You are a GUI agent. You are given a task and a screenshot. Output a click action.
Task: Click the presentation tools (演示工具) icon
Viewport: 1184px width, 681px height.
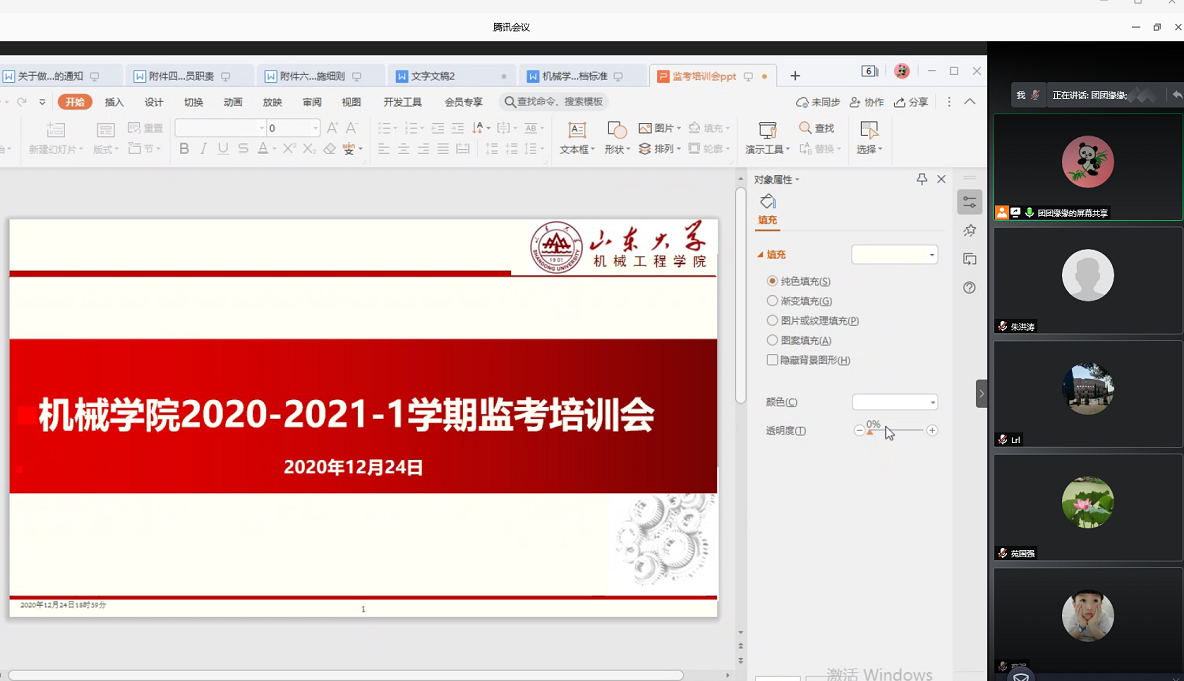(767, 131)
